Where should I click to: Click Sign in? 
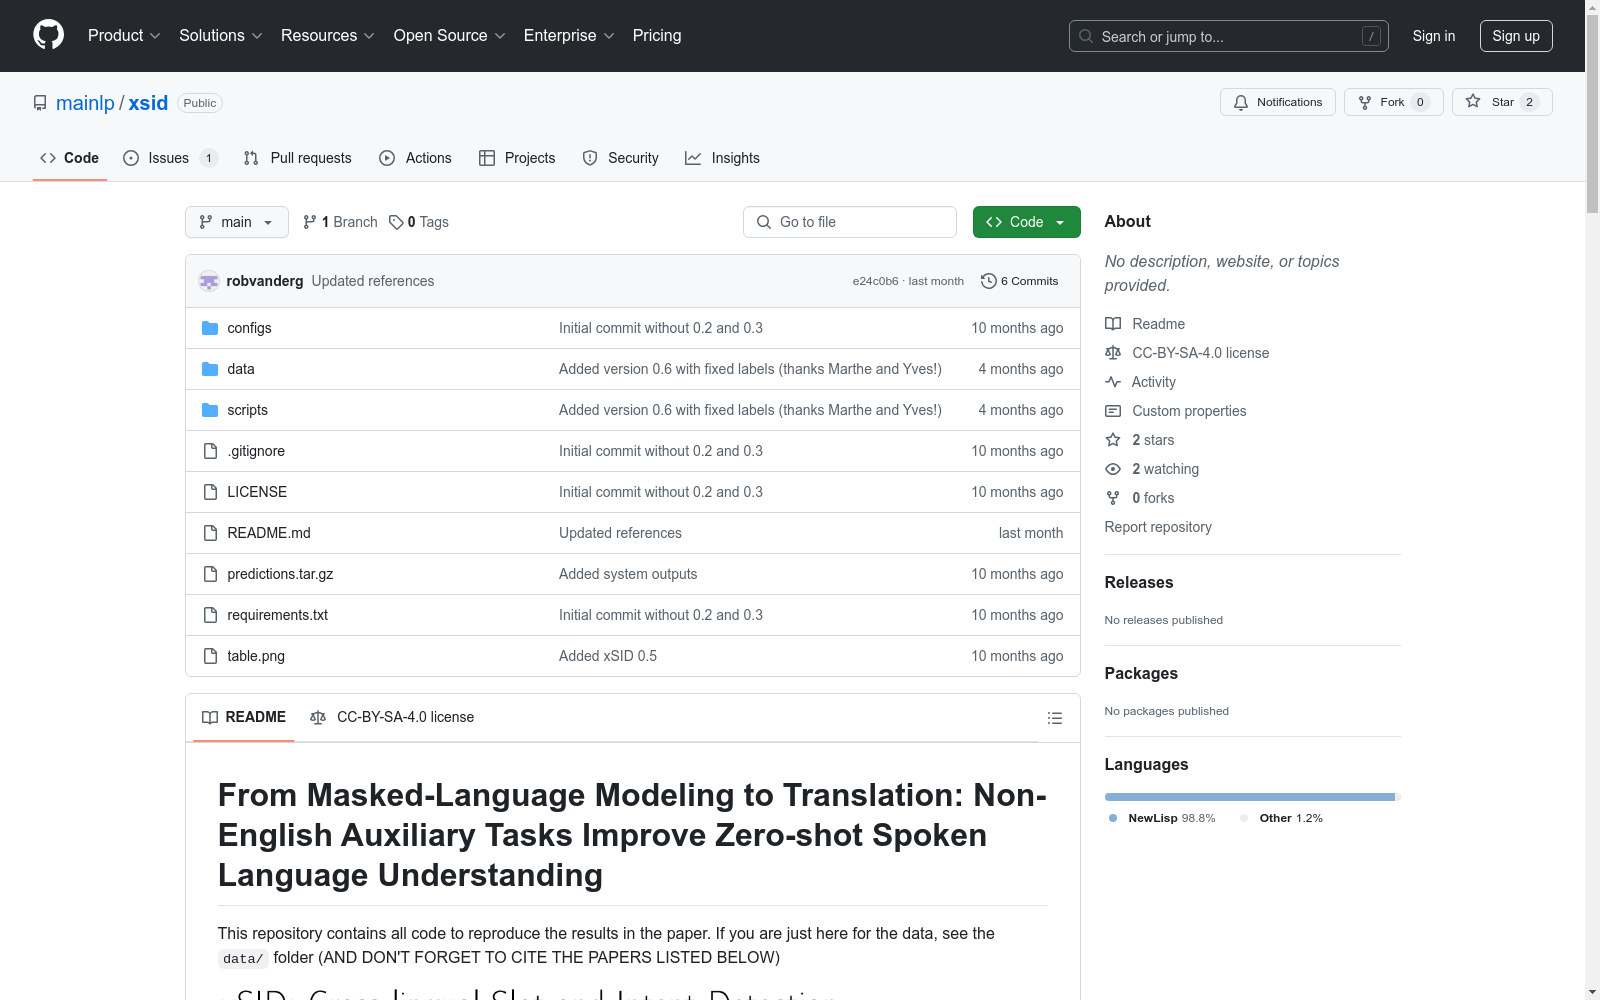tap(1434, 36)
